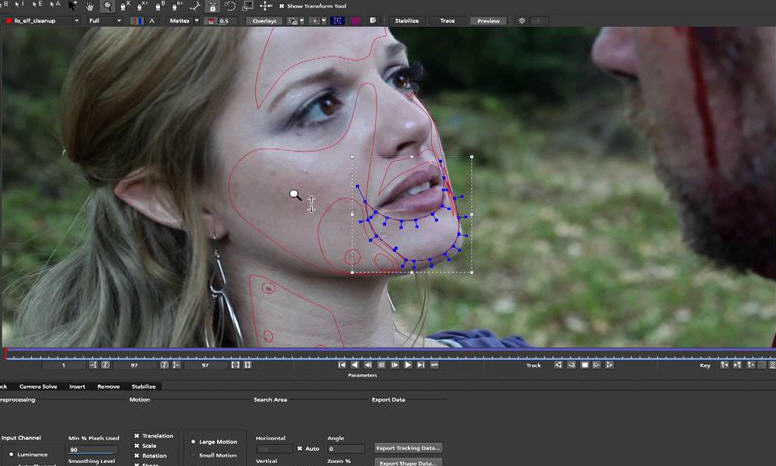
Task: Click the magenta color swatch
Action: pyautogui.click(x=355, y=21)
